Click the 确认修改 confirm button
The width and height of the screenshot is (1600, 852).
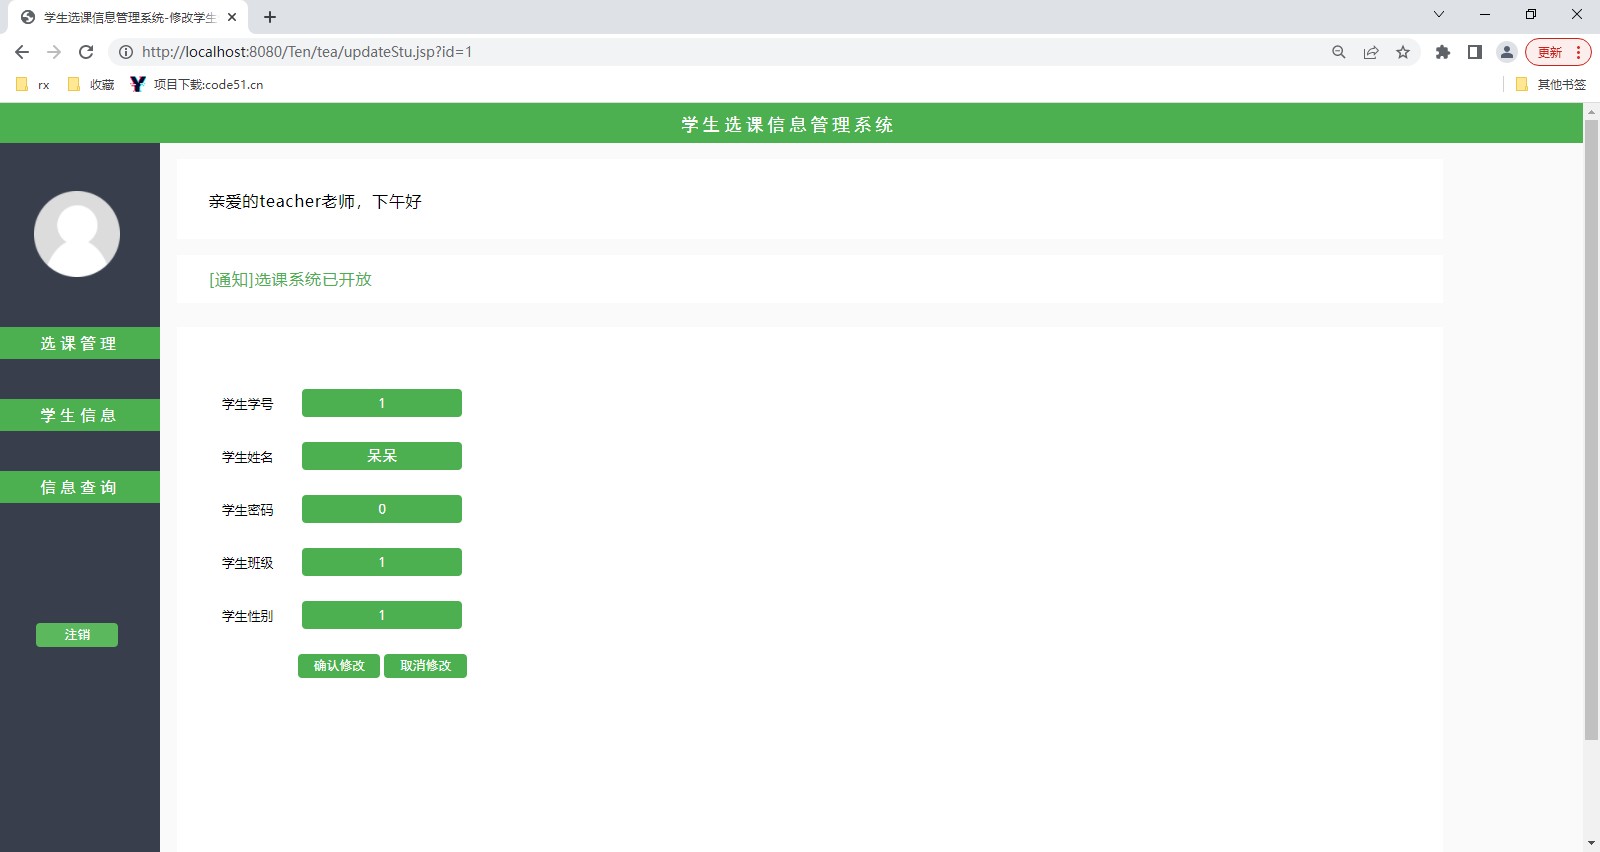coord(339,666)
